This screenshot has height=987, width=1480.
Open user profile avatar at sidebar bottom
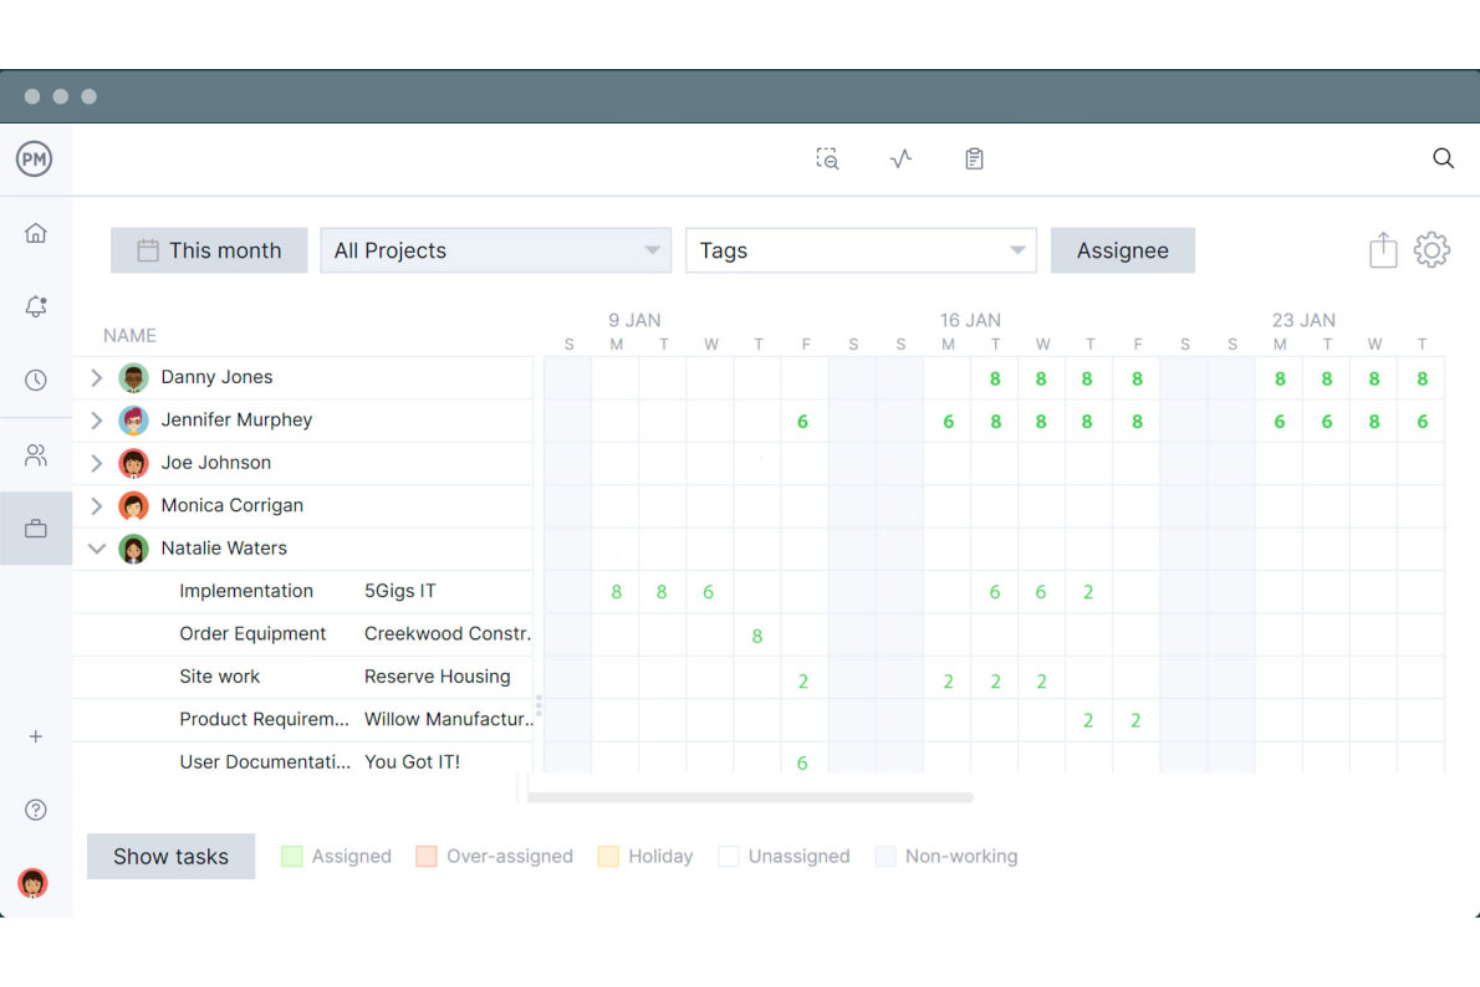(x=33, y=883)
